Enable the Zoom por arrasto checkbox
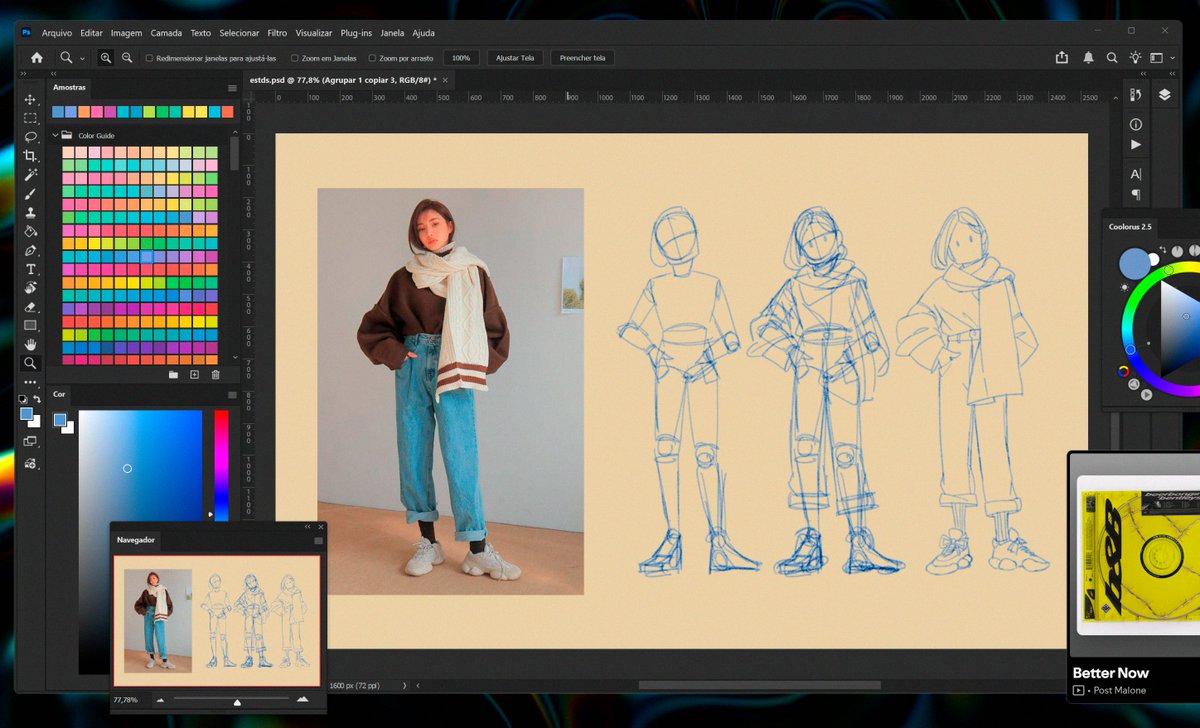The image size is (1200, 728). click(372, 58)
